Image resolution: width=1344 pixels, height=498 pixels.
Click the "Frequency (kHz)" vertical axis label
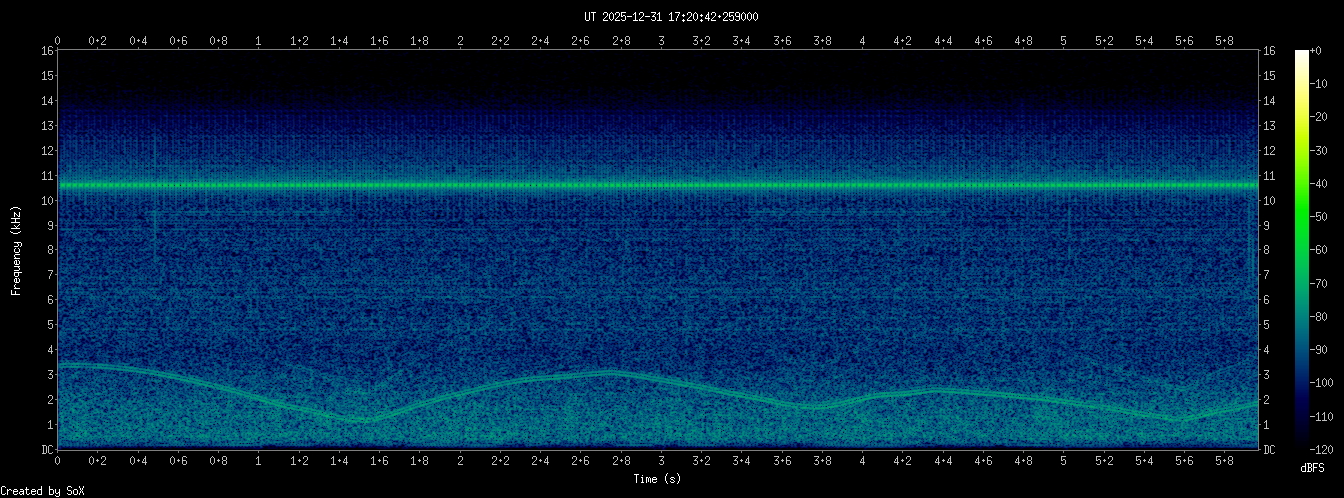coord(16,250)
